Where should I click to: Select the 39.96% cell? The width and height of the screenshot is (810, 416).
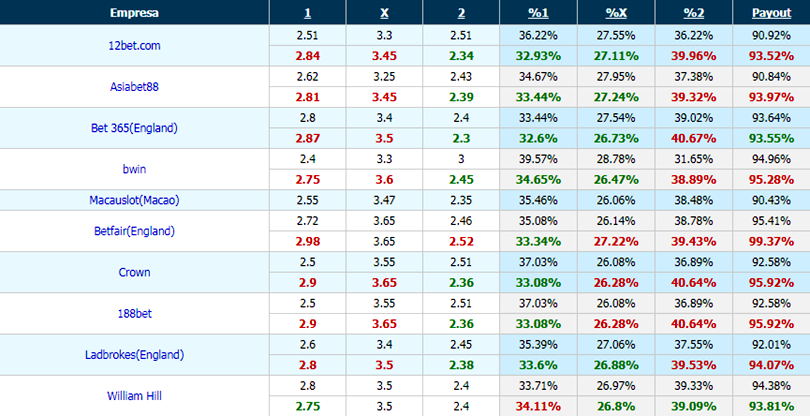coord(694,56)
